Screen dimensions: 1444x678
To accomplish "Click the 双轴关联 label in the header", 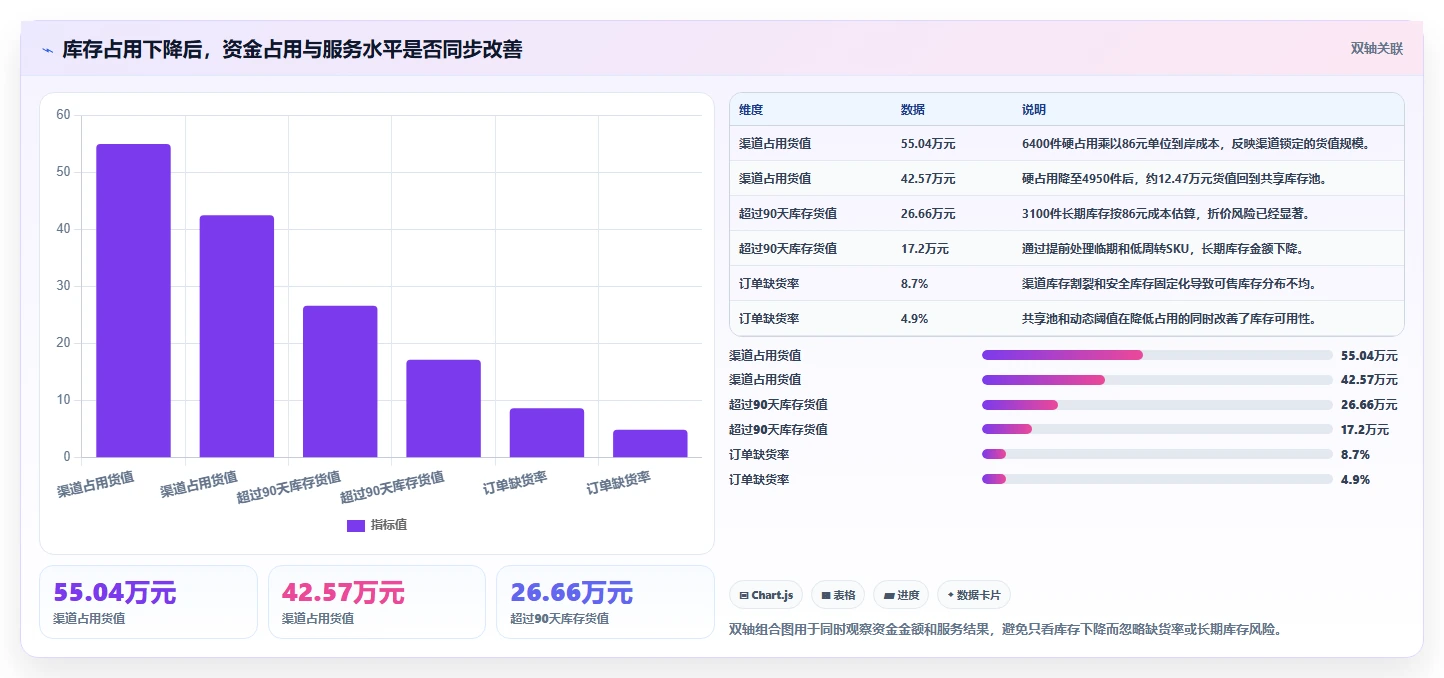I will coord(1377,48).
